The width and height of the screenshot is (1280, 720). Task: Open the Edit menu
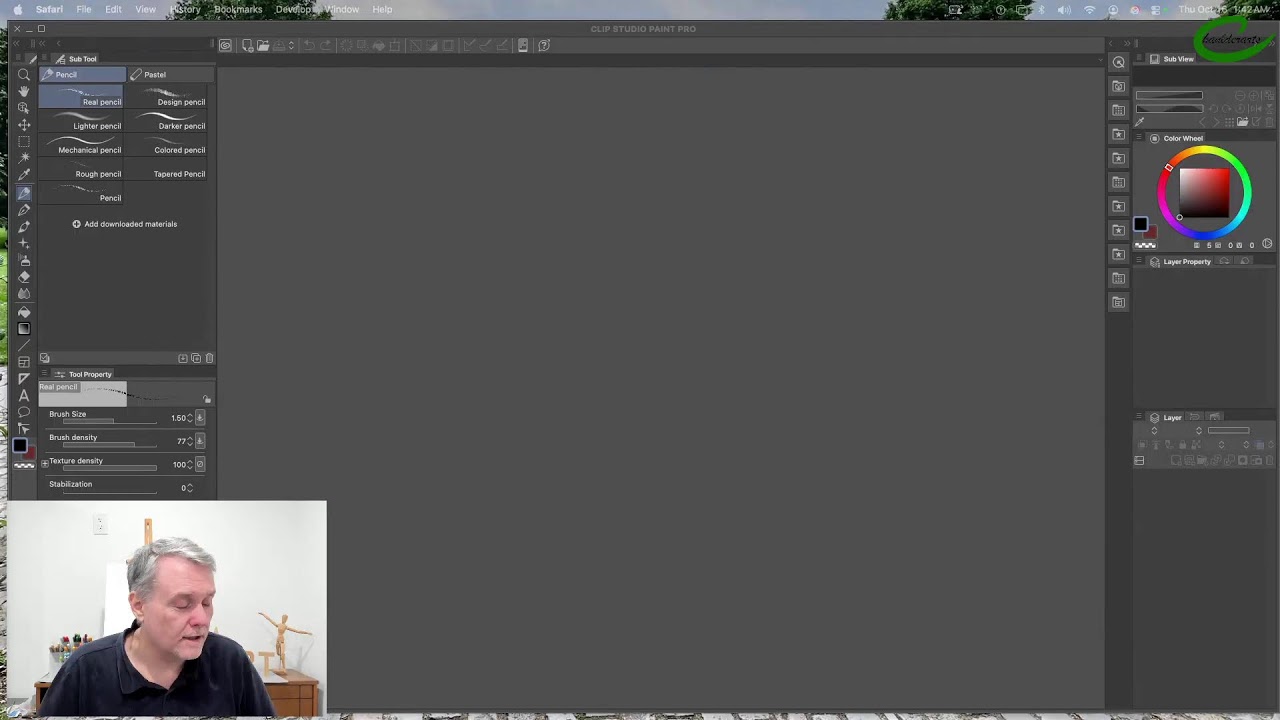[113, 9]
